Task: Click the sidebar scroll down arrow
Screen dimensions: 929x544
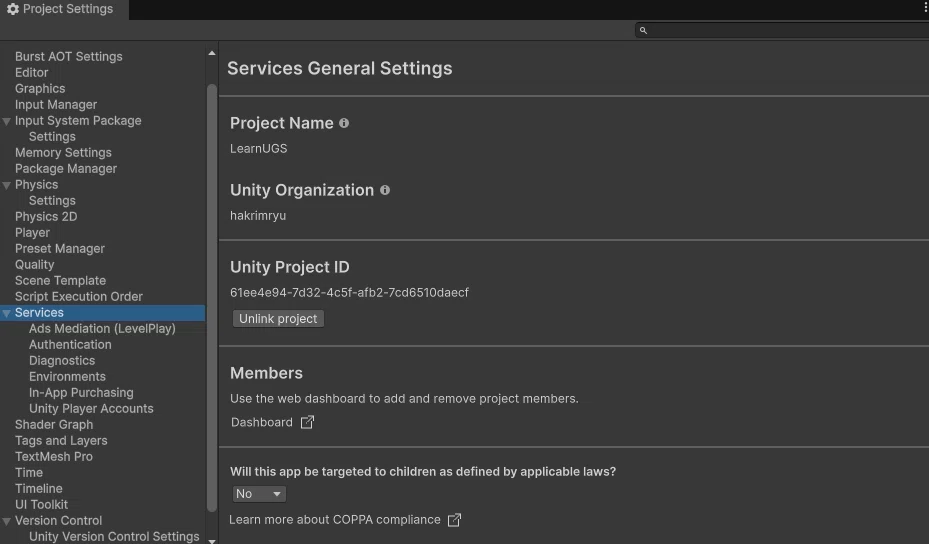Action: (212, 540)
